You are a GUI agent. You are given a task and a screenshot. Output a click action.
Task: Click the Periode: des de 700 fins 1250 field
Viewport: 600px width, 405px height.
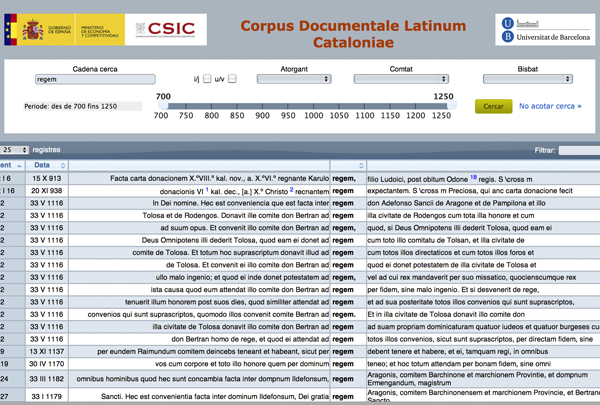click(82, 106)
